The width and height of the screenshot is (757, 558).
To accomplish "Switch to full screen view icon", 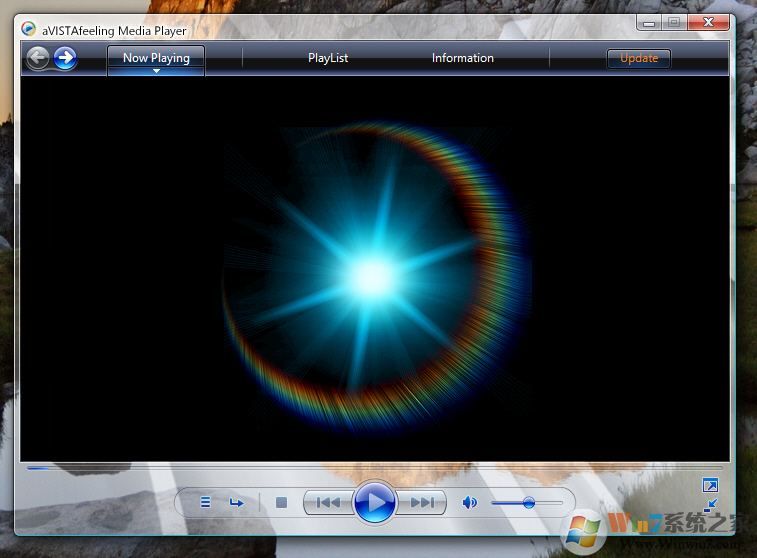I will 710,486.
